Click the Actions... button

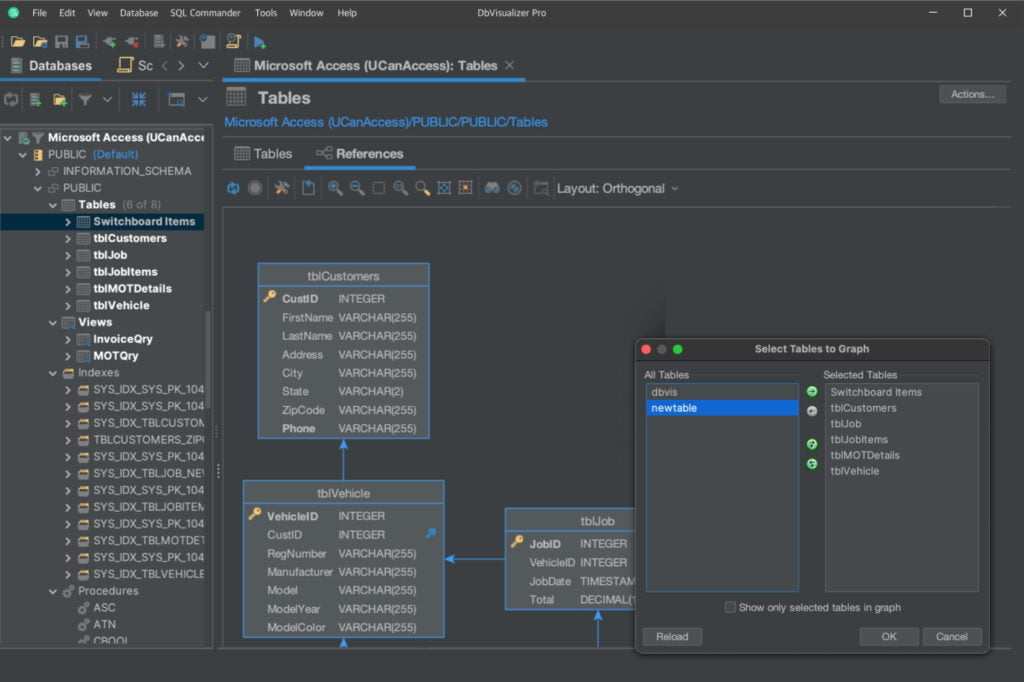[x=972, y=94]
